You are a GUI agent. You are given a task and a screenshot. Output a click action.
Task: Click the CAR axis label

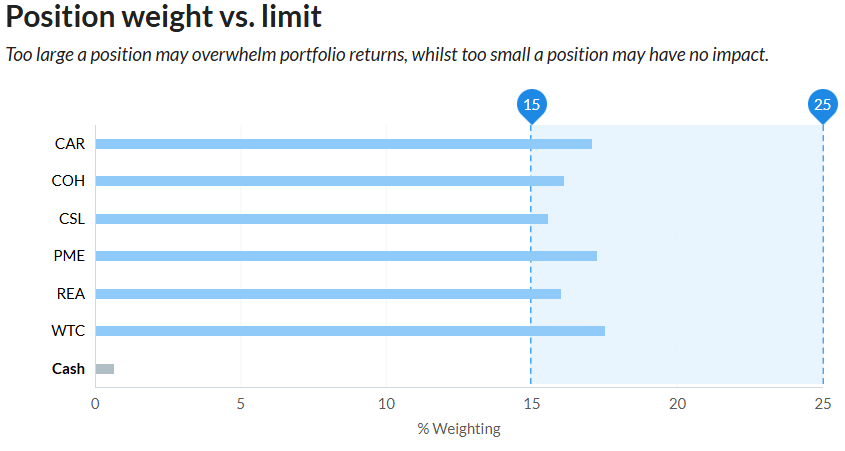(70, 144)
